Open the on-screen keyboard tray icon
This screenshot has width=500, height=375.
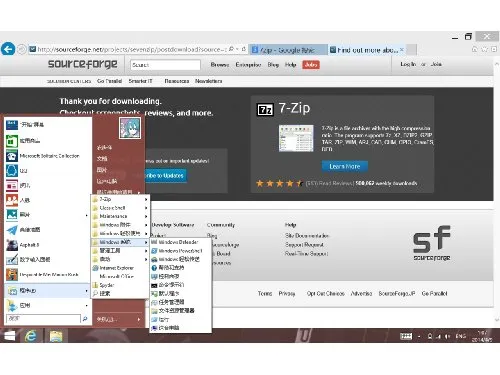406,336
